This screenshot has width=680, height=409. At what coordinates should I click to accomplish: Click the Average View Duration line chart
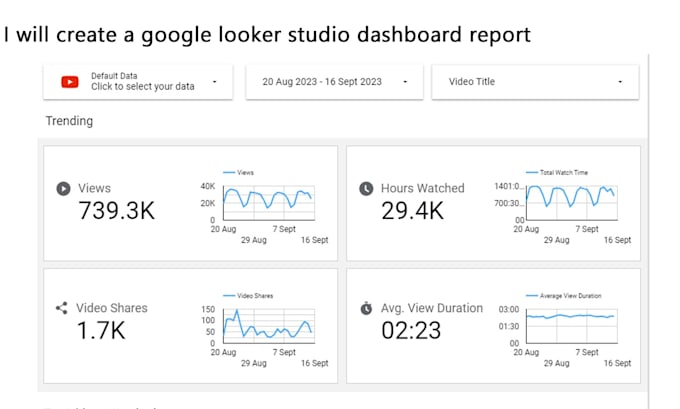click(572, 326)
